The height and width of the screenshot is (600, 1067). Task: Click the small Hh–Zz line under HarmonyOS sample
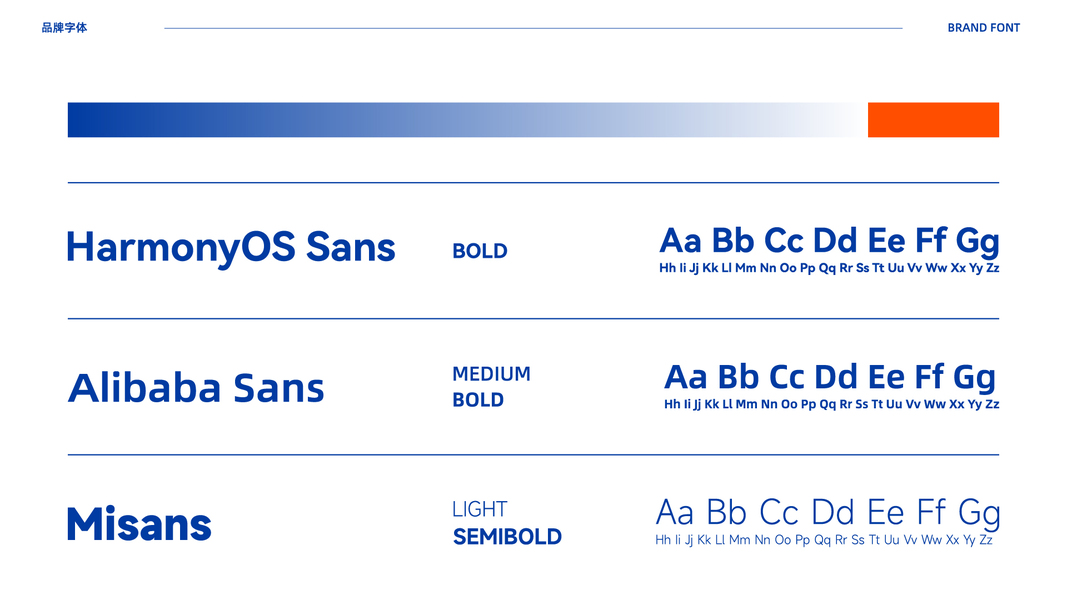[829, 268]
